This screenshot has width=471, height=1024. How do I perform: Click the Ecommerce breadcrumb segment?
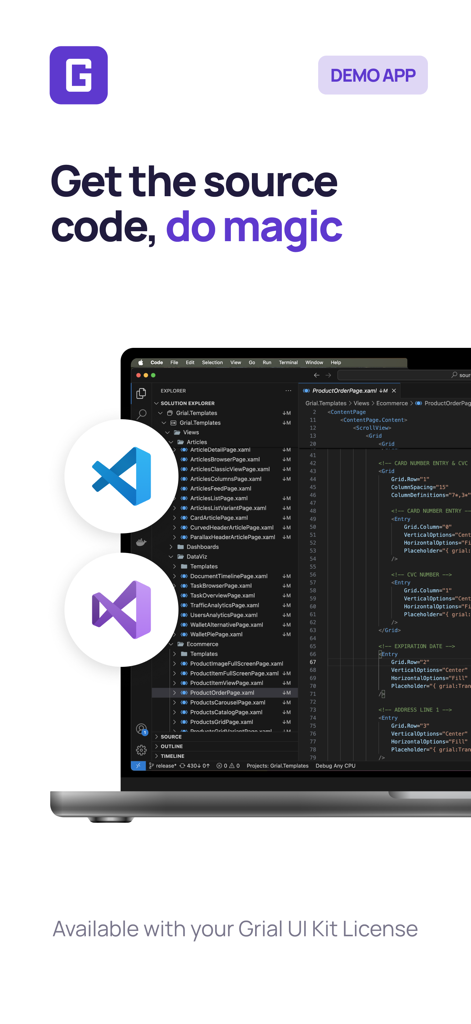pos(392,404)
